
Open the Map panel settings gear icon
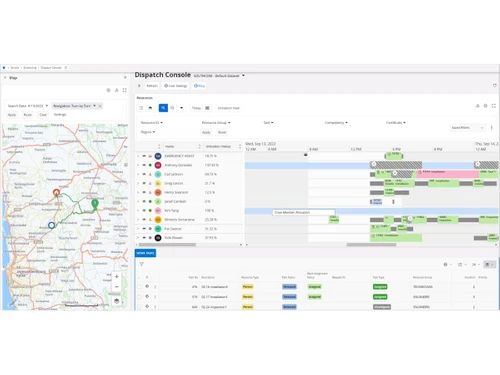click(x=108, y=90)
